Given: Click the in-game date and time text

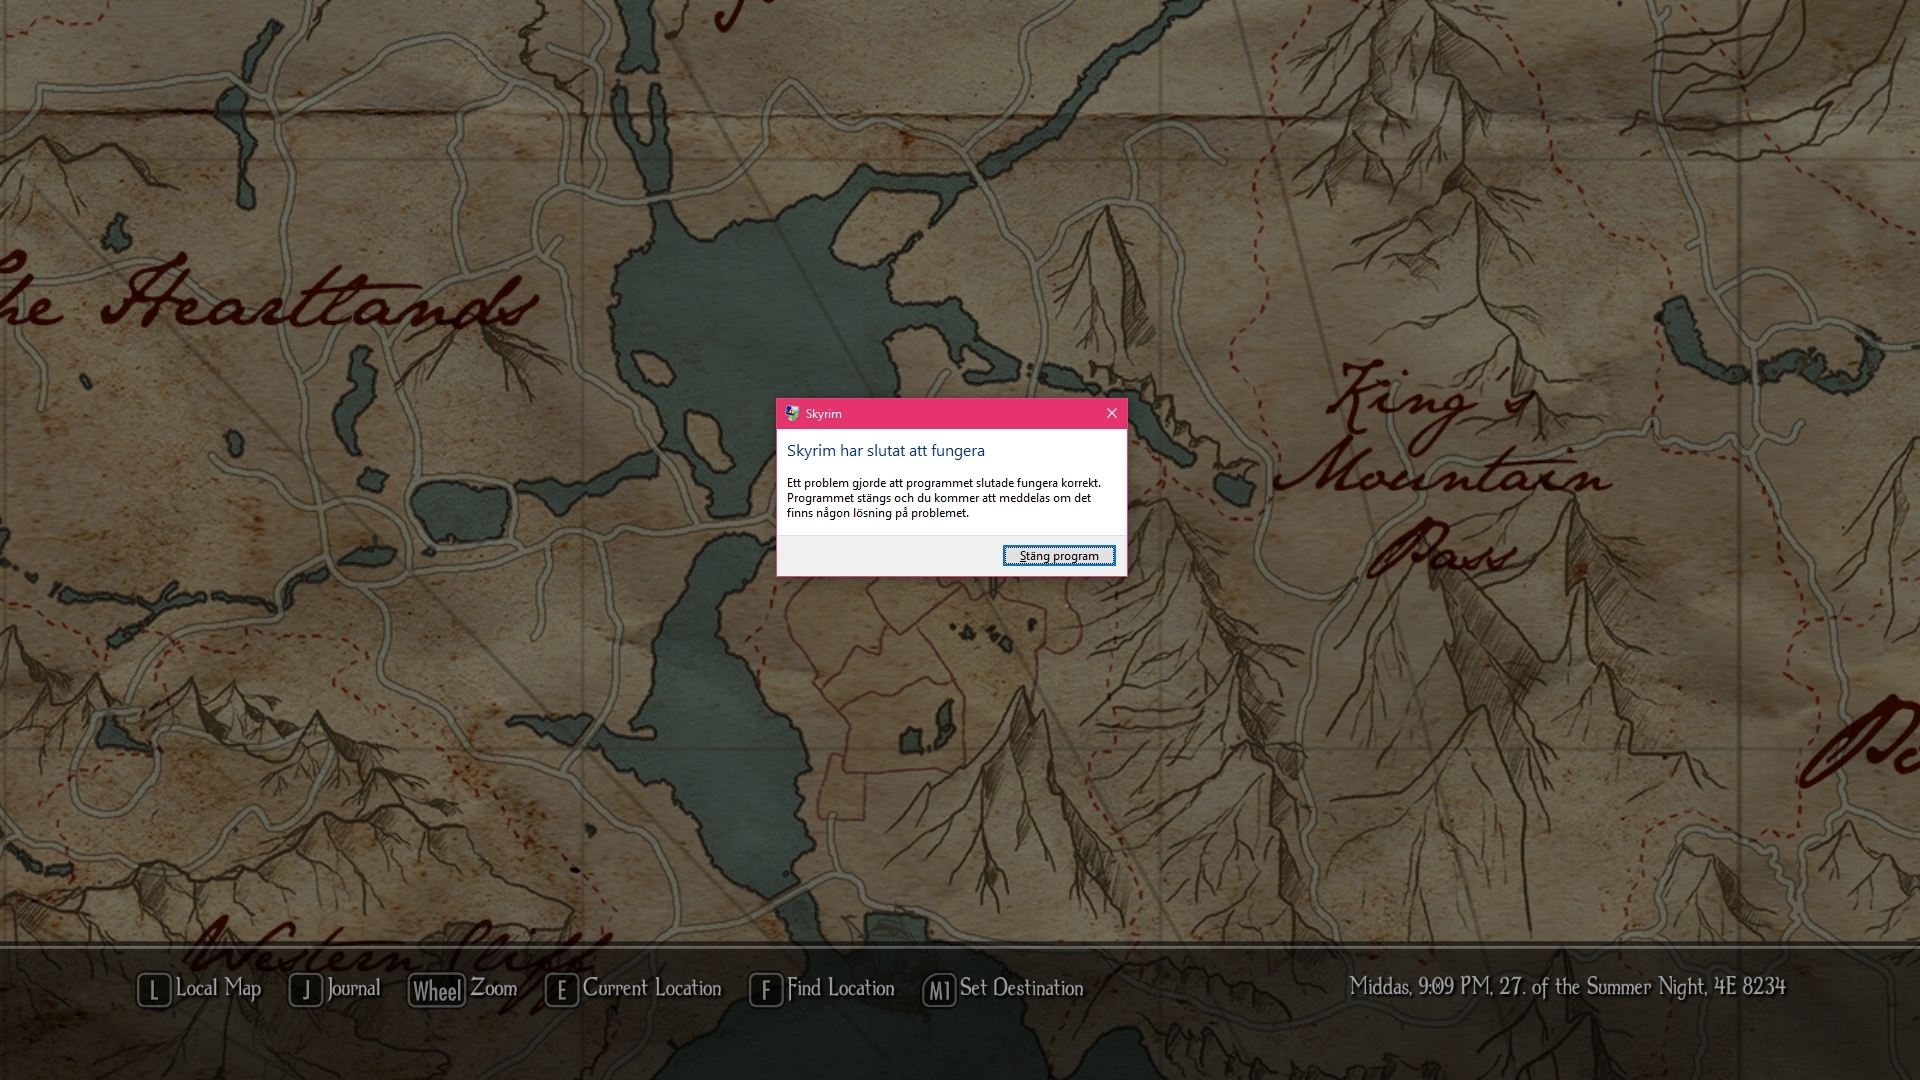Looking at the screenshot, I should [1566, 987].
